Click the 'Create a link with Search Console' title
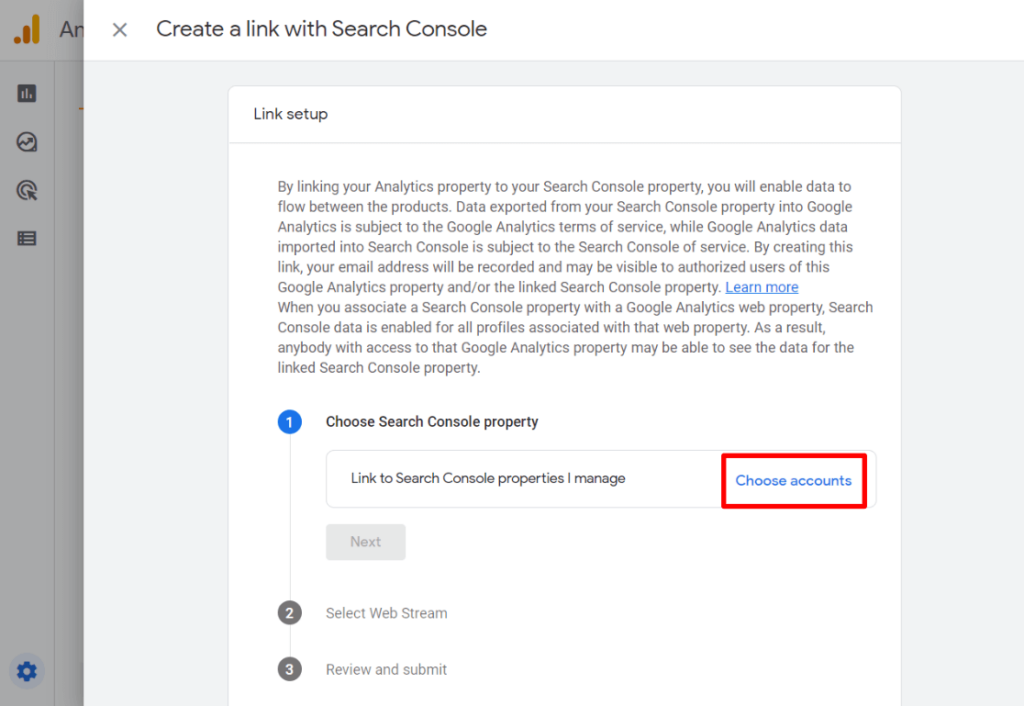Screen dimensions: 1024x706 [321, 29]
